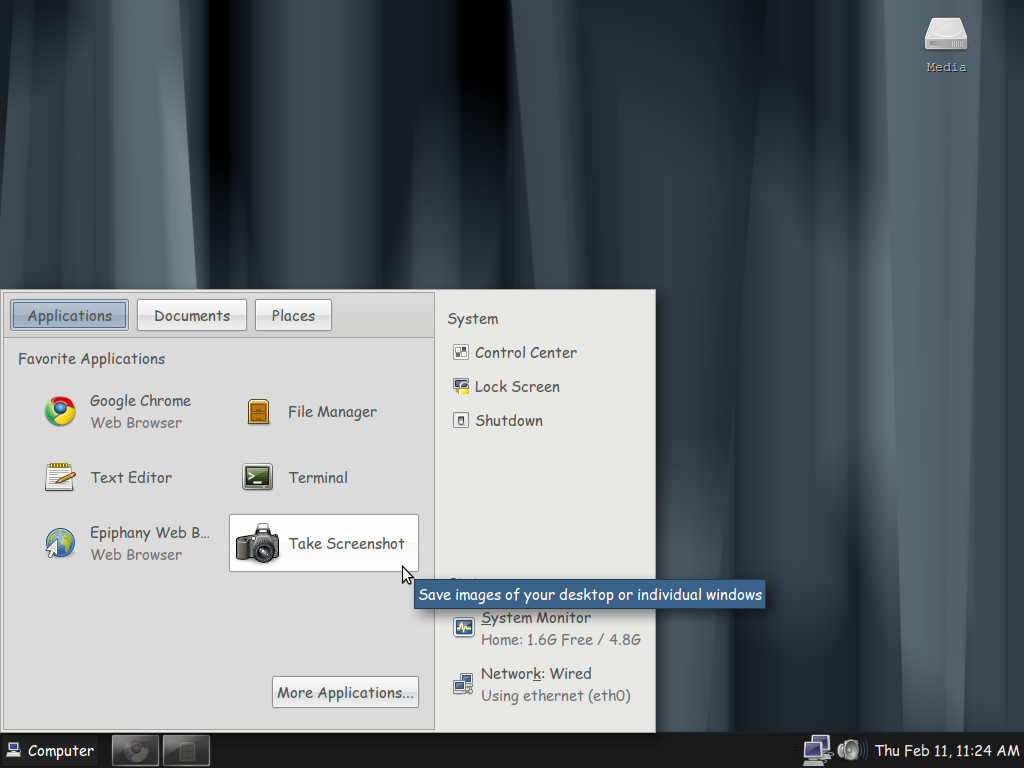Switch to the Places tab
Screen dimensions: 1024x768
[x=293, y=315]
